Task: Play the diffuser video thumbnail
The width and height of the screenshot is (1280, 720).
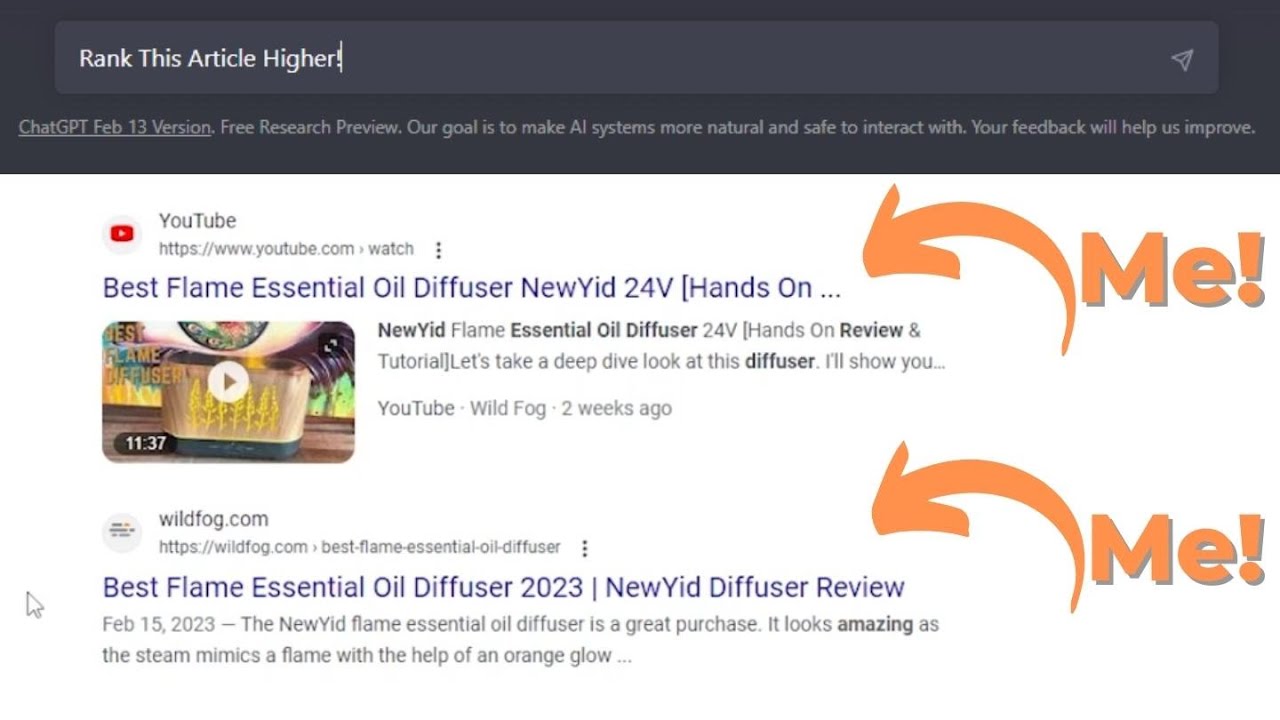Action: (228, 392)
